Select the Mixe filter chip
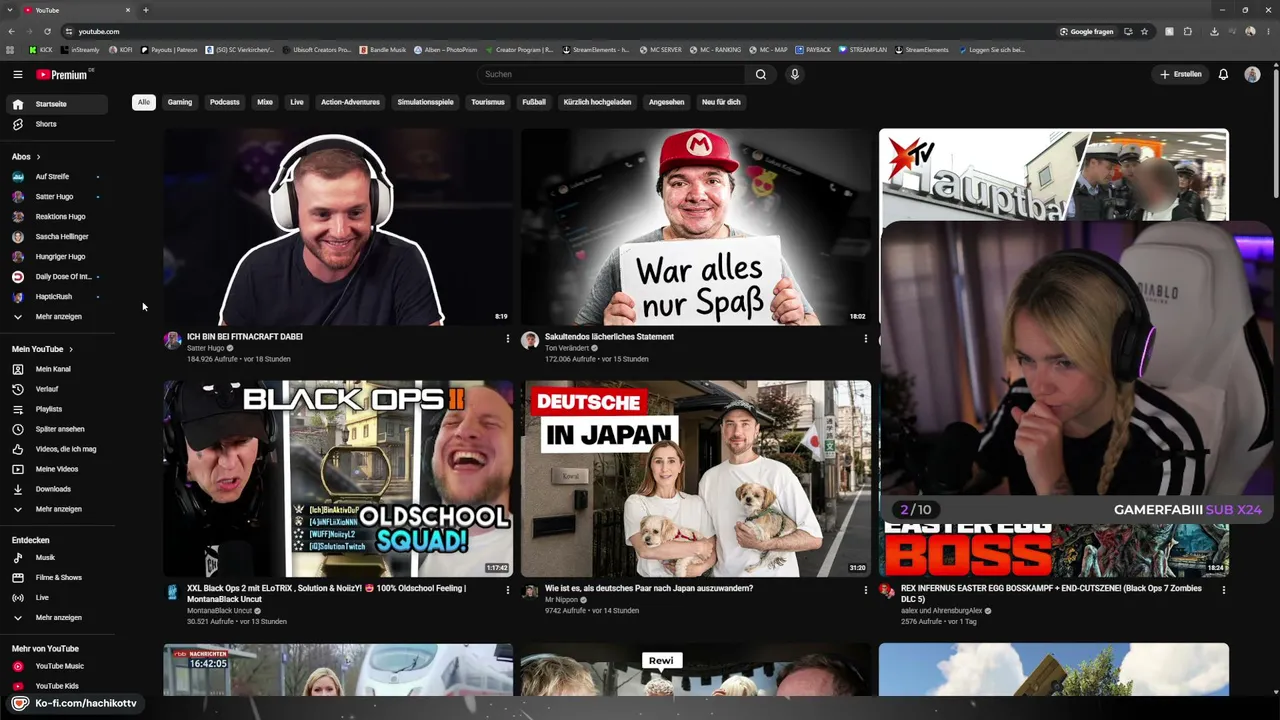The height and width of the screenshot is (720, 1280). coord(265,102)
